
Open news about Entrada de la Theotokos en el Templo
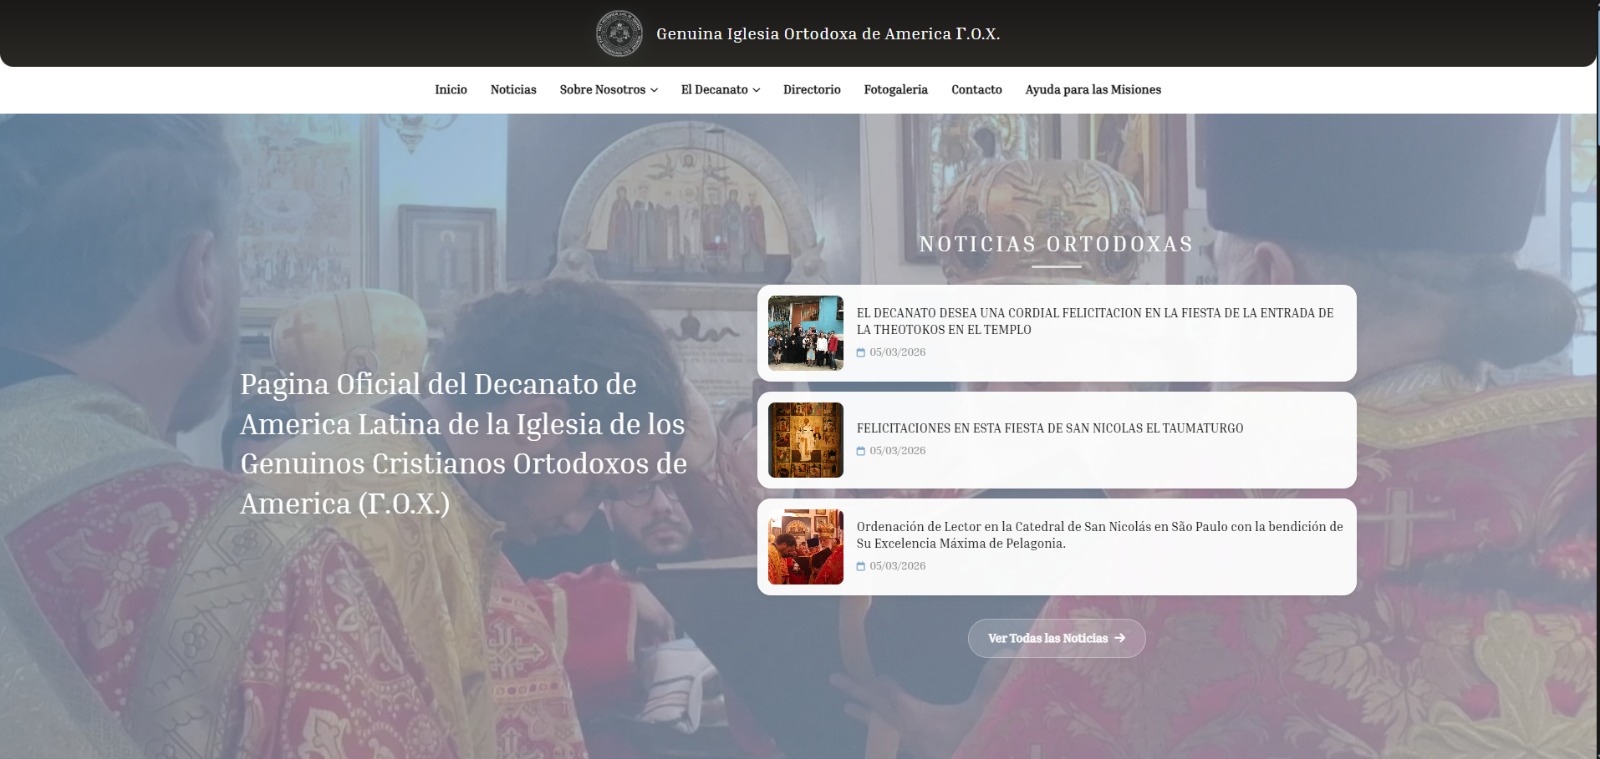(1095, 321)
